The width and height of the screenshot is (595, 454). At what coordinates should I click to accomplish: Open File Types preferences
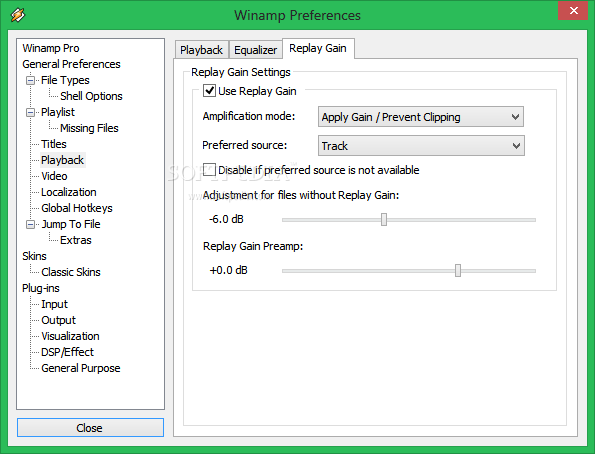coord(65,80)
